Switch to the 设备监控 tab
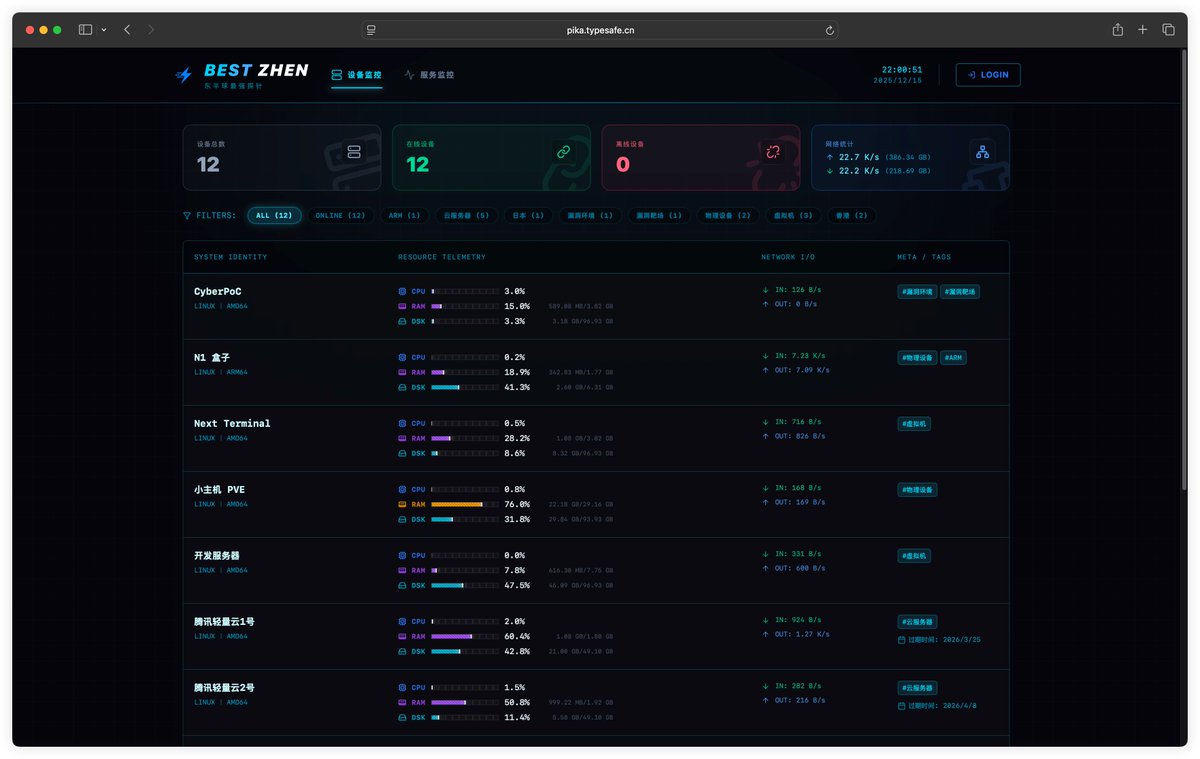This screenshot has width=1200, height=759. (357, 75)
